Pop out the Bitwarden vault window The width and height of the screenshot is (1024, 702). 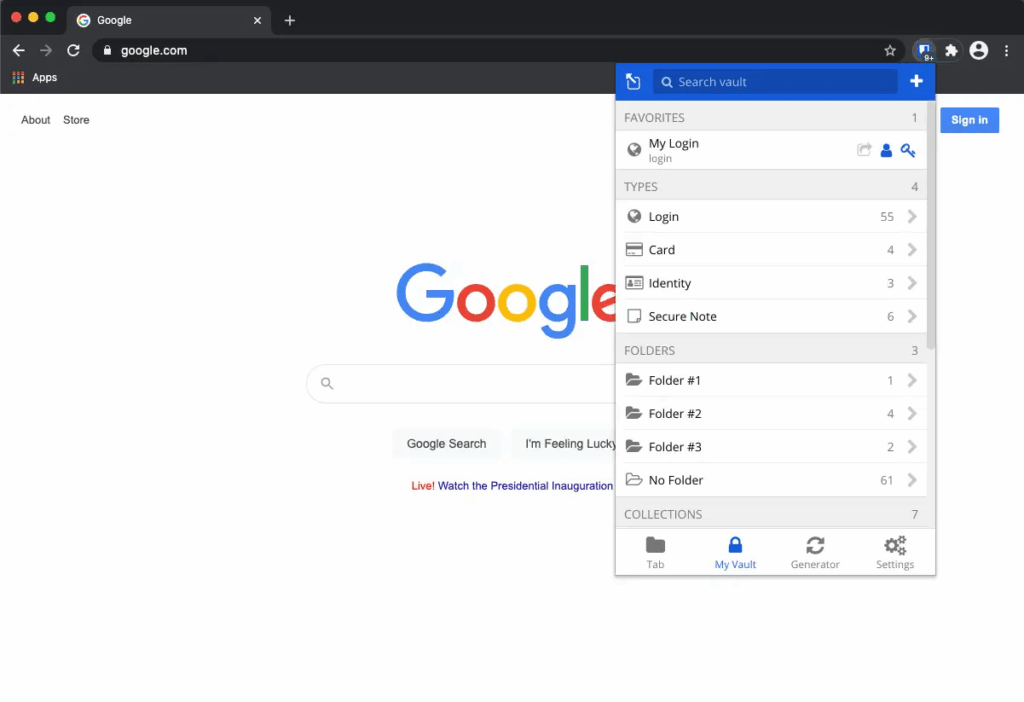click(x=633, y=82)
